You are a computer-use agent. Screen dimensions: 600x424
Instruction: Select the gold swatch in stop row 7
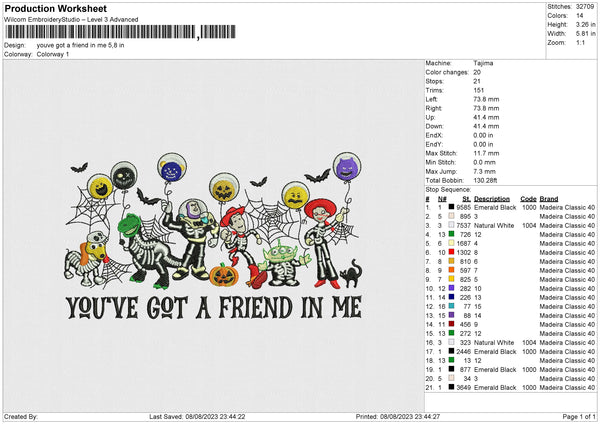tap(451, 261)
